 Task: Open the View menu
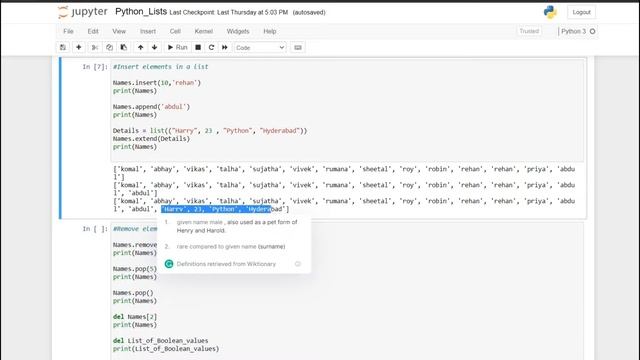(119, 31)
